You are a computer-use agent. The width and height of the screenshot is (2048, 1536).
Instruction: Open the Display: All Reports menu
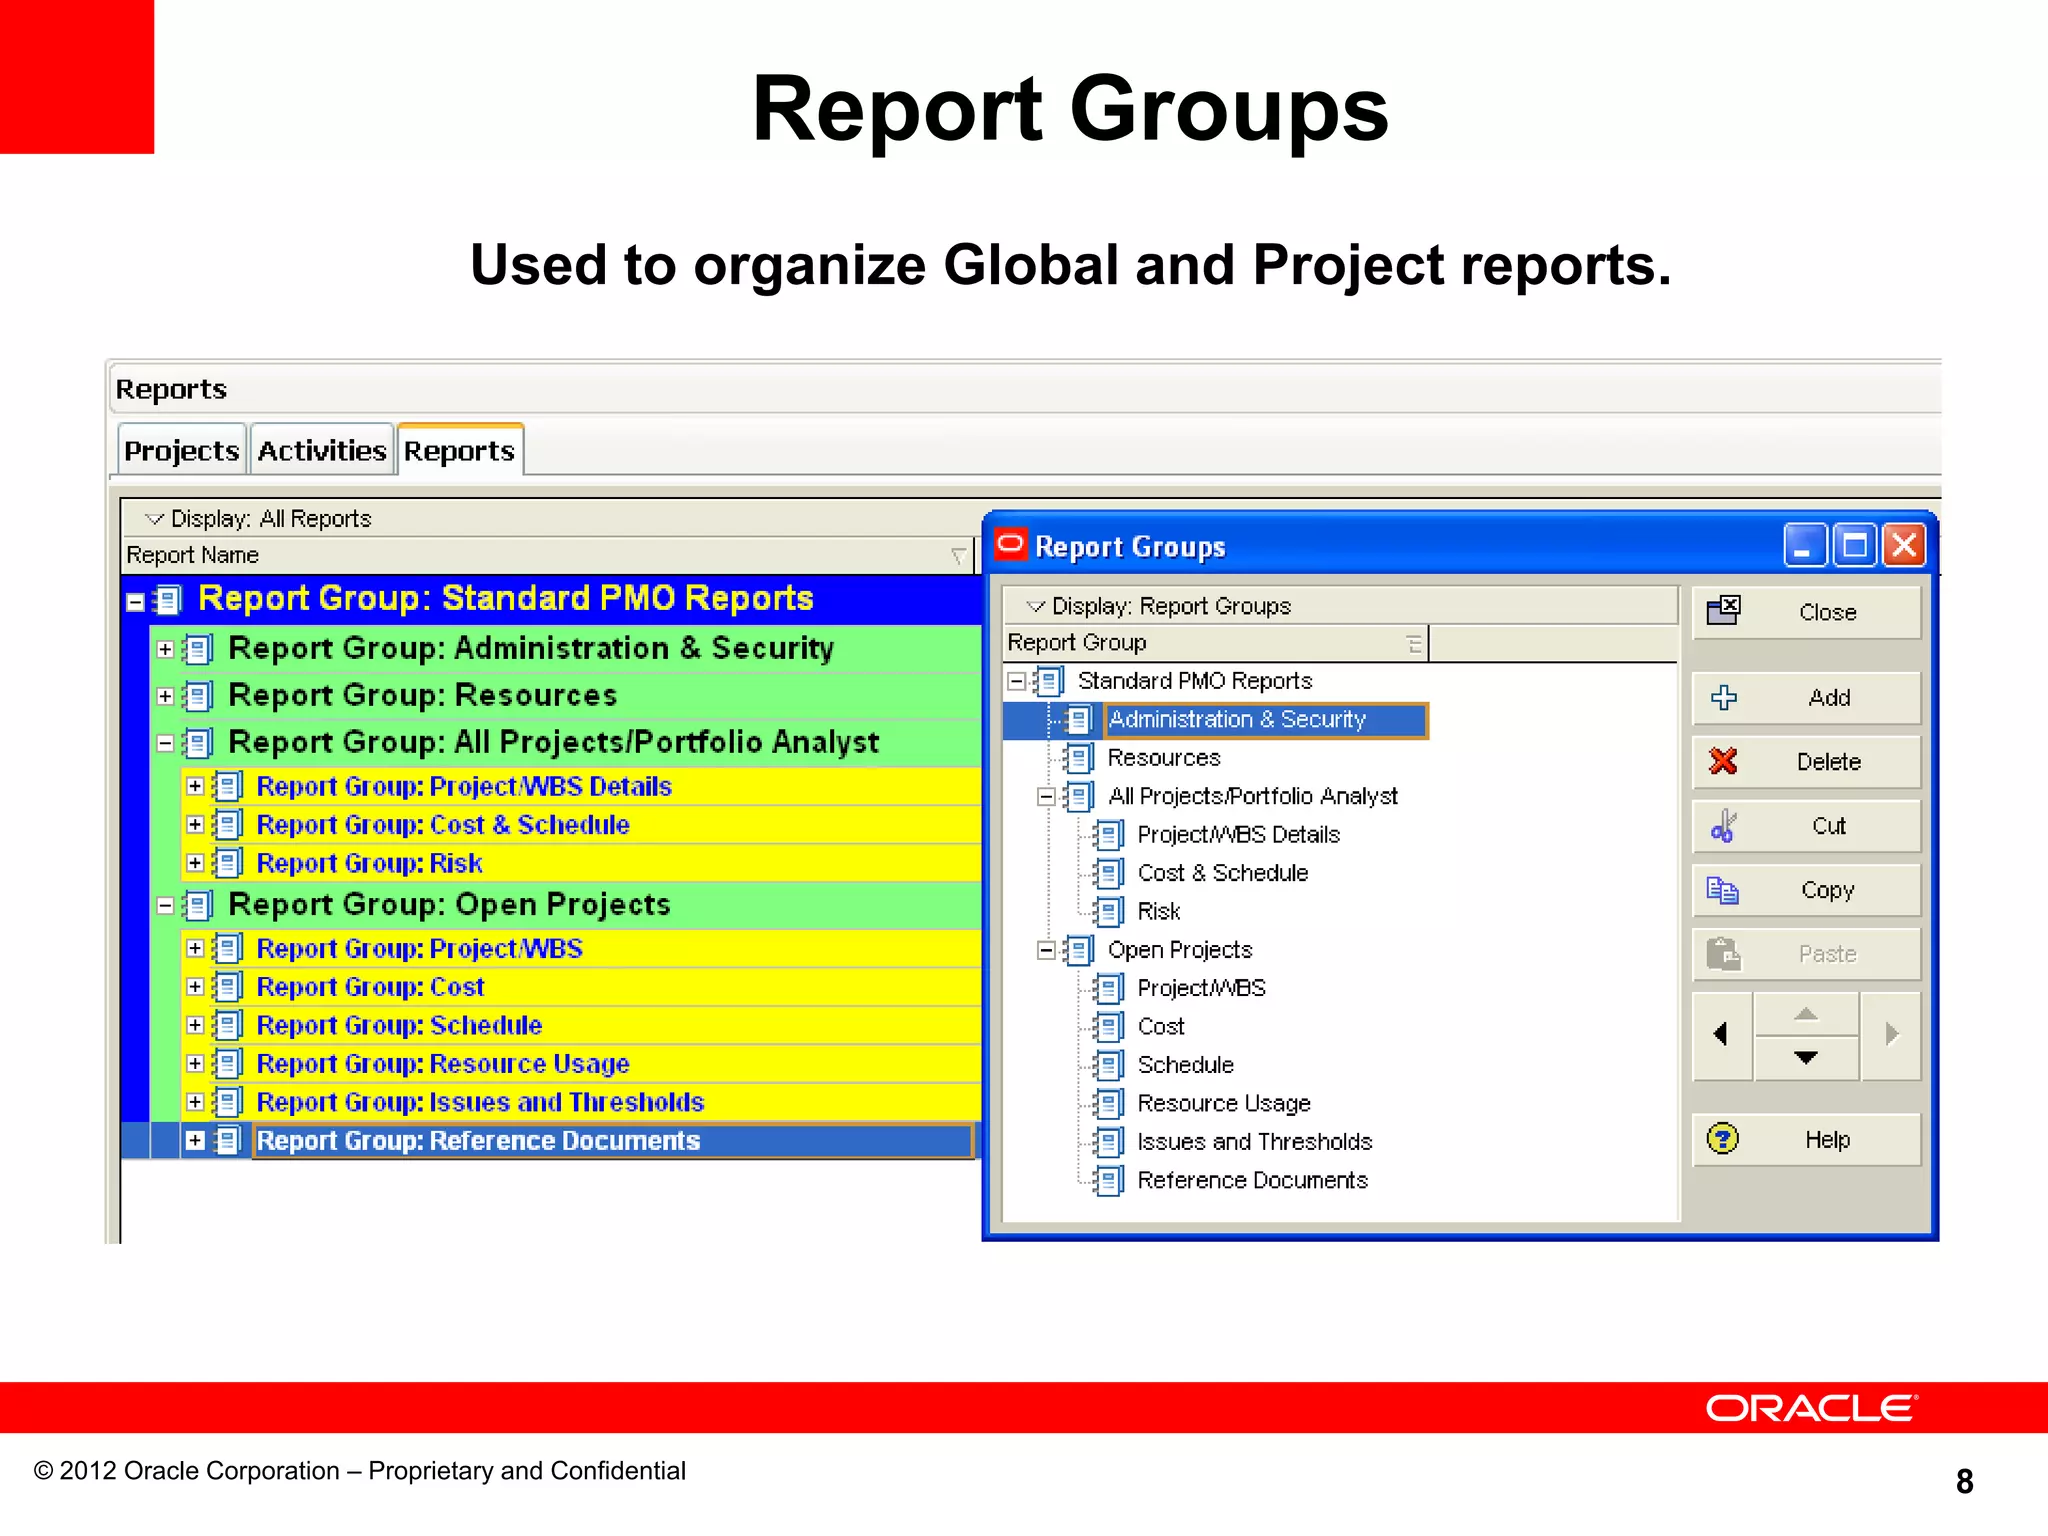[x=259, y=518]
